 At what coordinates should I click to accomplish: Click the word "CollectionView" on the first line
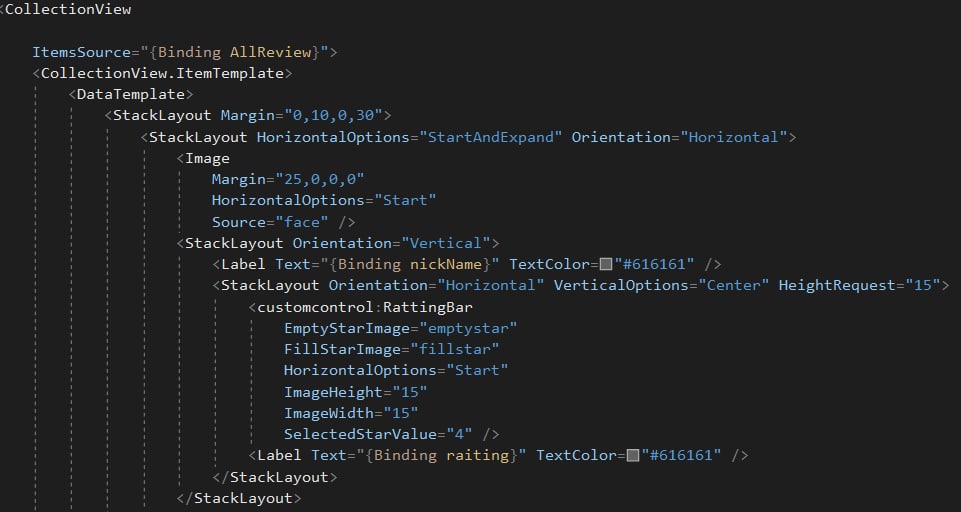(x=68, y=9)
